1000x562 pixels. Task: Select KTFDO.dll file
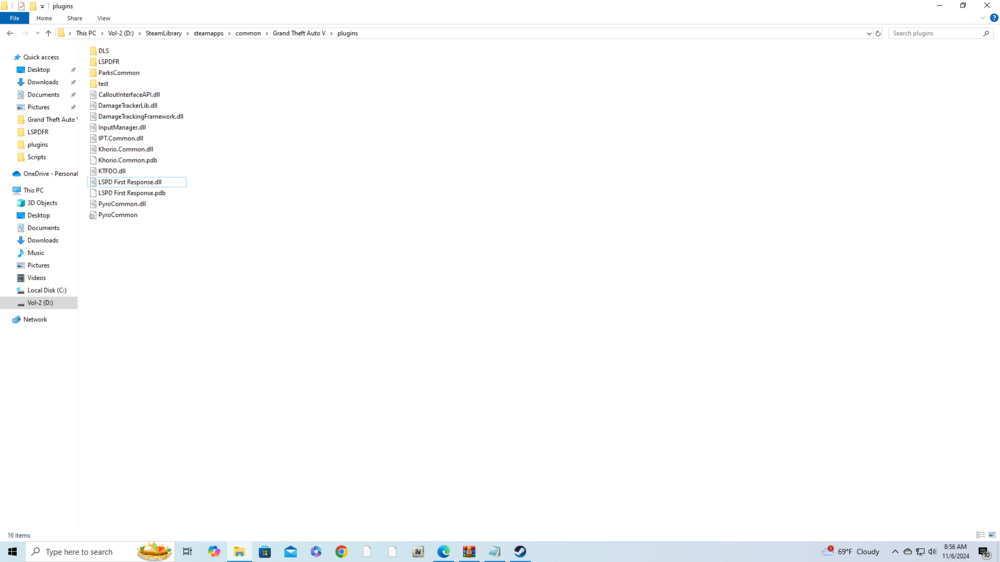coord(108,171)
